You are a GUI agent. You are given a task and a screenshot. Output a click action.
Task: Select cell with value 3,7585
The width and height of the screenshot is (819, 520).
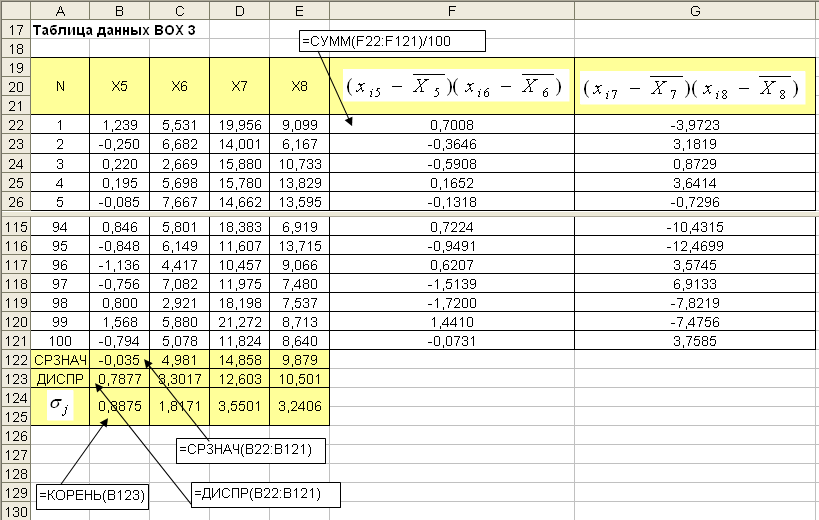coord(695,341)
